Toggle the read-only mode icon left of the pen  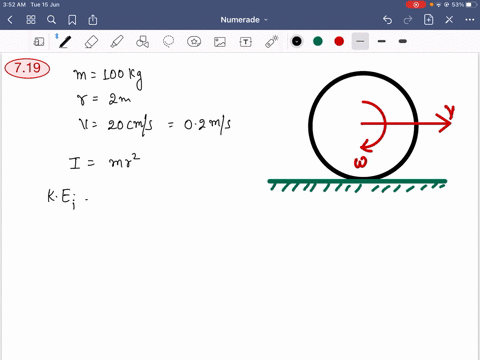(39, 42)
